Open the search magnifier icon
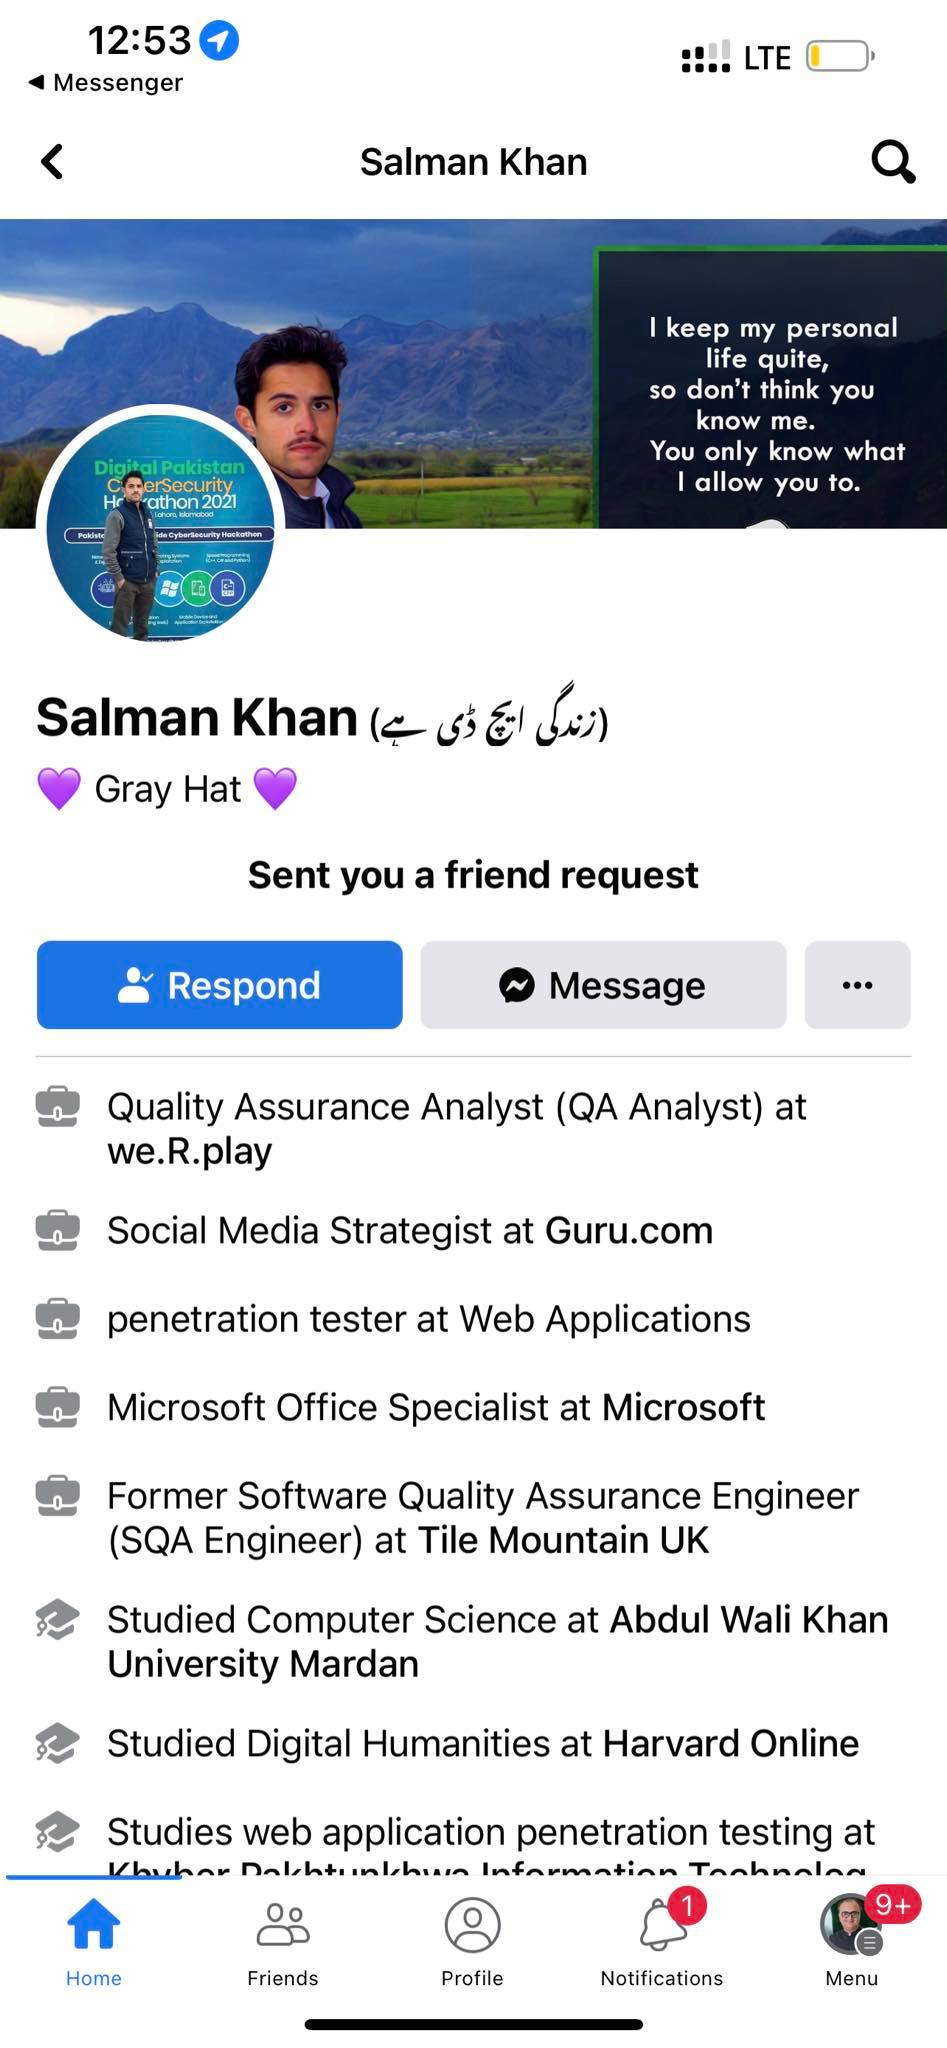Viewport: 947px width, 2048px height. [x=892, y=161]
